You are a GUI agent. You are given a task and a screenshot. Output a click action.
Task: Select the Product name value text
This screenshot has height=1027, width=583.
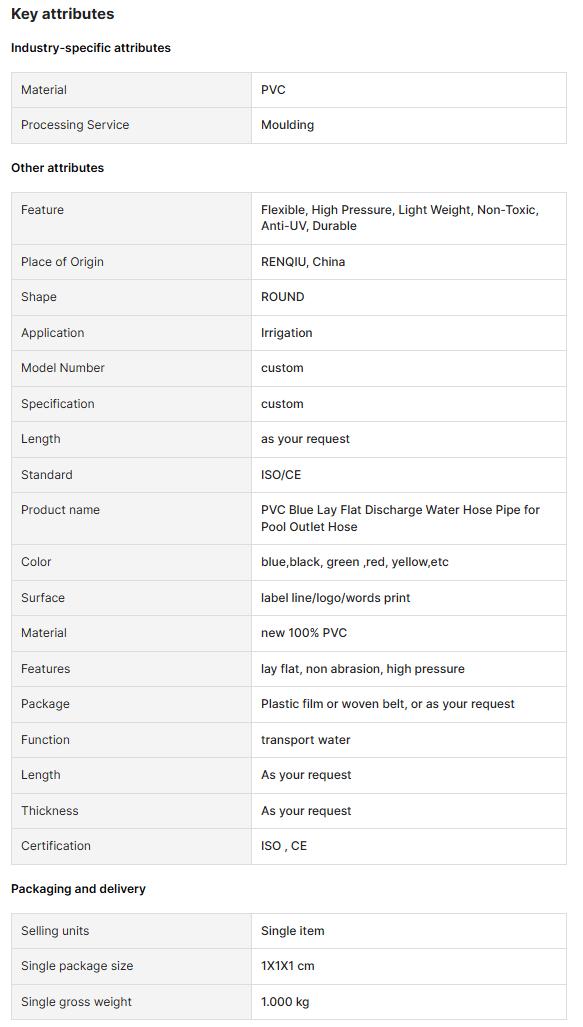pyautogui.click(x=400, y=518)
